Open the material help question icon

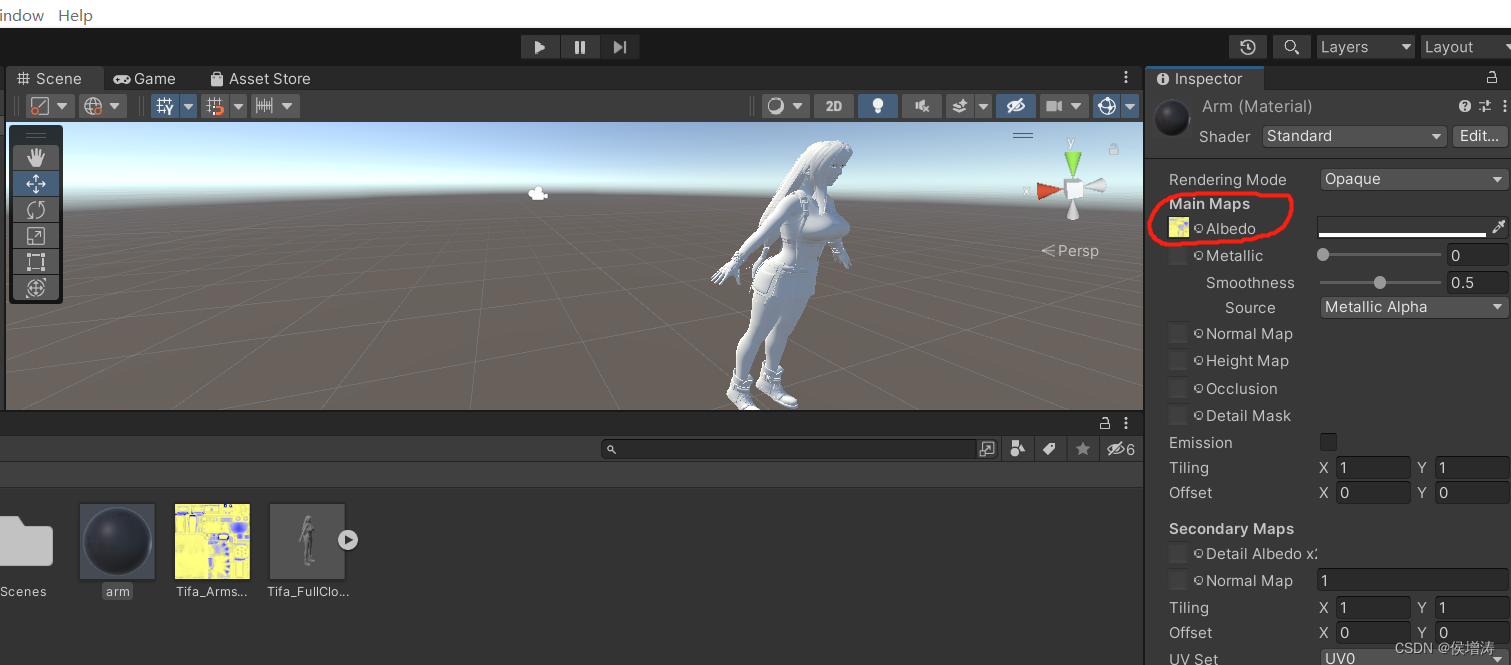point(1465,106)
